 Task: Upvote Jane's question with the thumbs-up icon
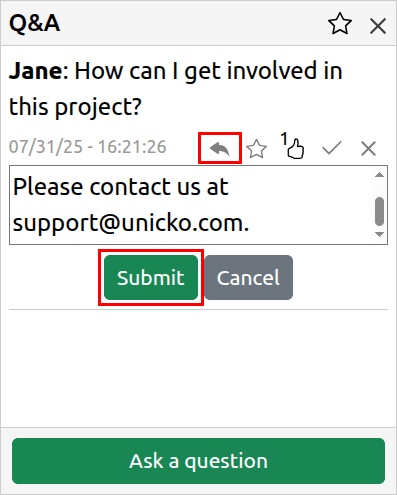click(296, 149)
